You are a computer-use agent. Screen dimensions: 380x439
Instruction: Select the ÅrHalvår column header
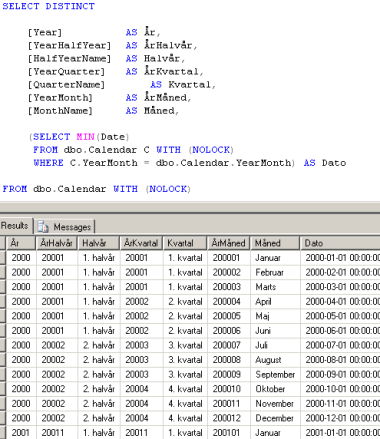pos(56,243)
